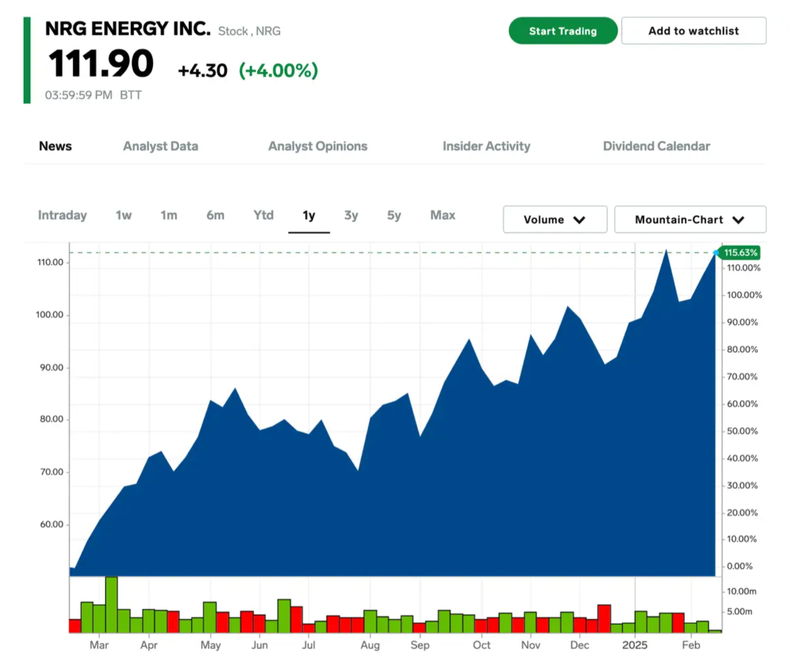The height and width of the screenshot is (662, 800).
Task: Select the 6m time range
Action: click(x=215, y=215)
